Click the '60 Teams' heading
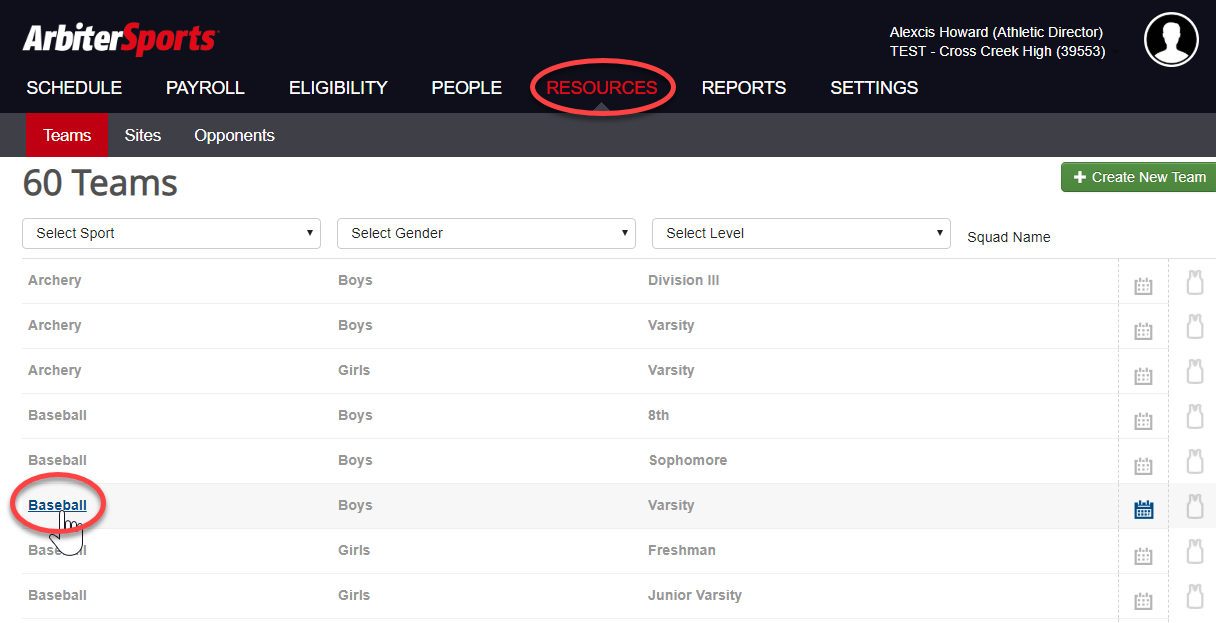Viewport: 1216px width, 623px height. (100, 183)
